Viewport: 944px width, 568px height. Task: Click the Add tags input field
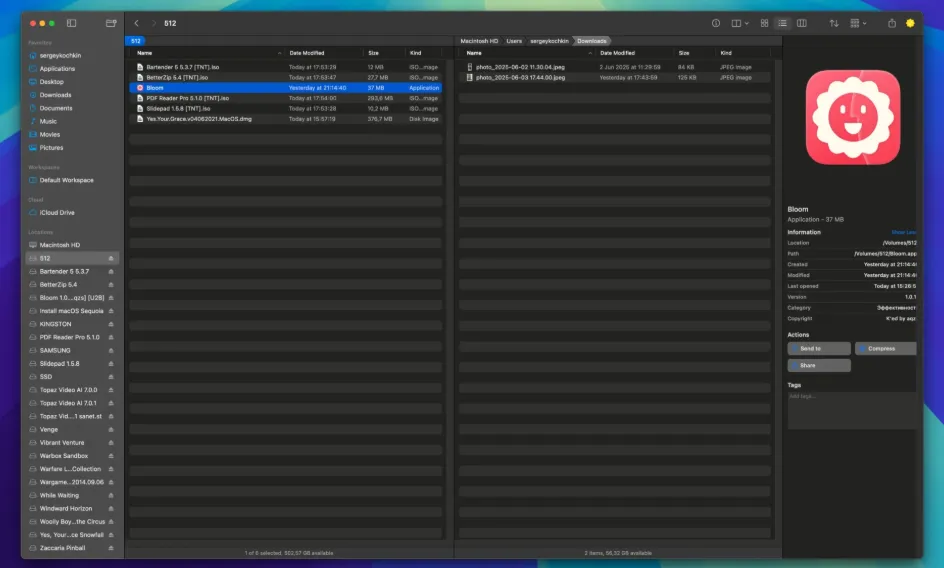point(852,410)
